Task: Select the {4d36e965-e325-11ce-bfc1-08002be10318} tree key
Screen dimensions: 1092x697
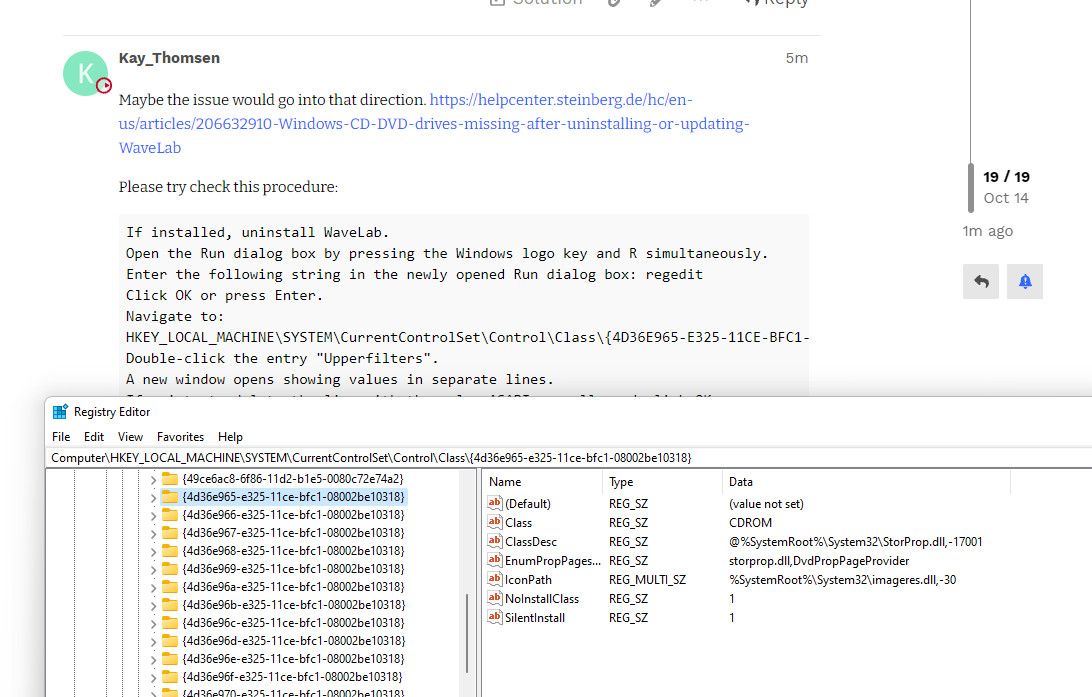Action: [x=293, y=496]
